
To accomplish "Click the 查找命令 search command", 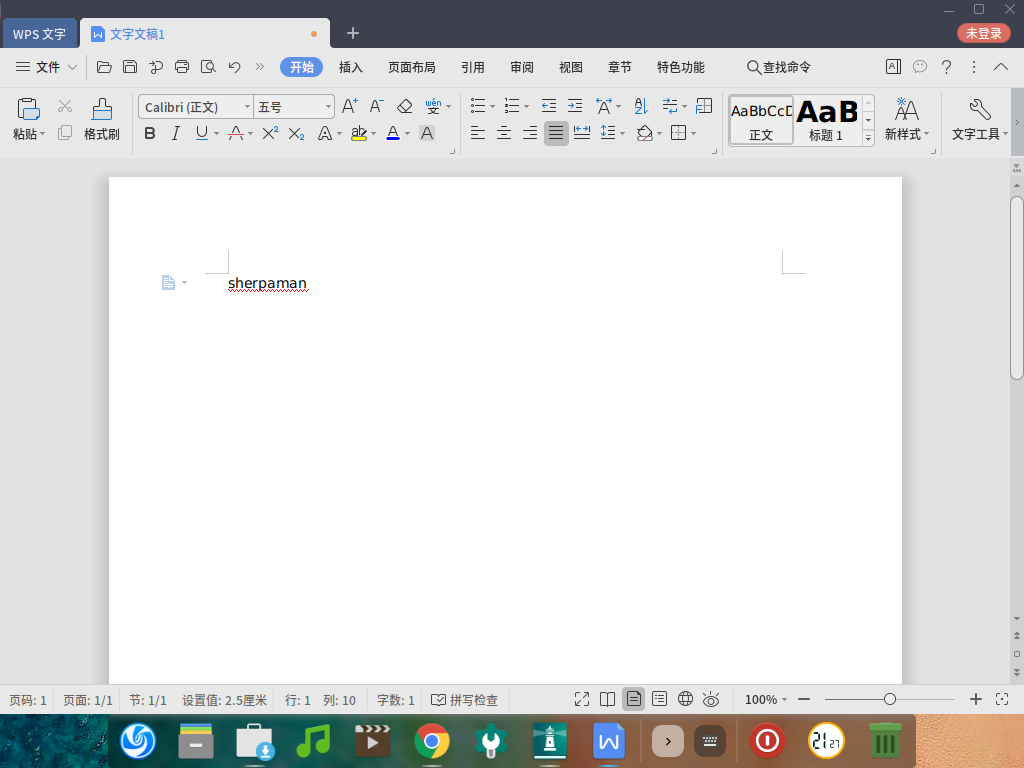I will (x=778, y=67).
